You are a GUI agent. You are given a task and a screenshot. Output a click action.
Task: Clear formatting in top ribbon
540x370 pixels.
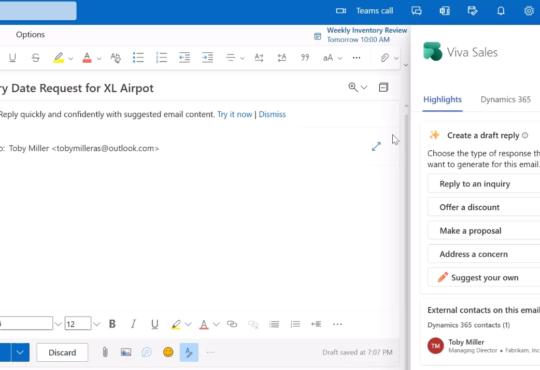click(115, 58)
